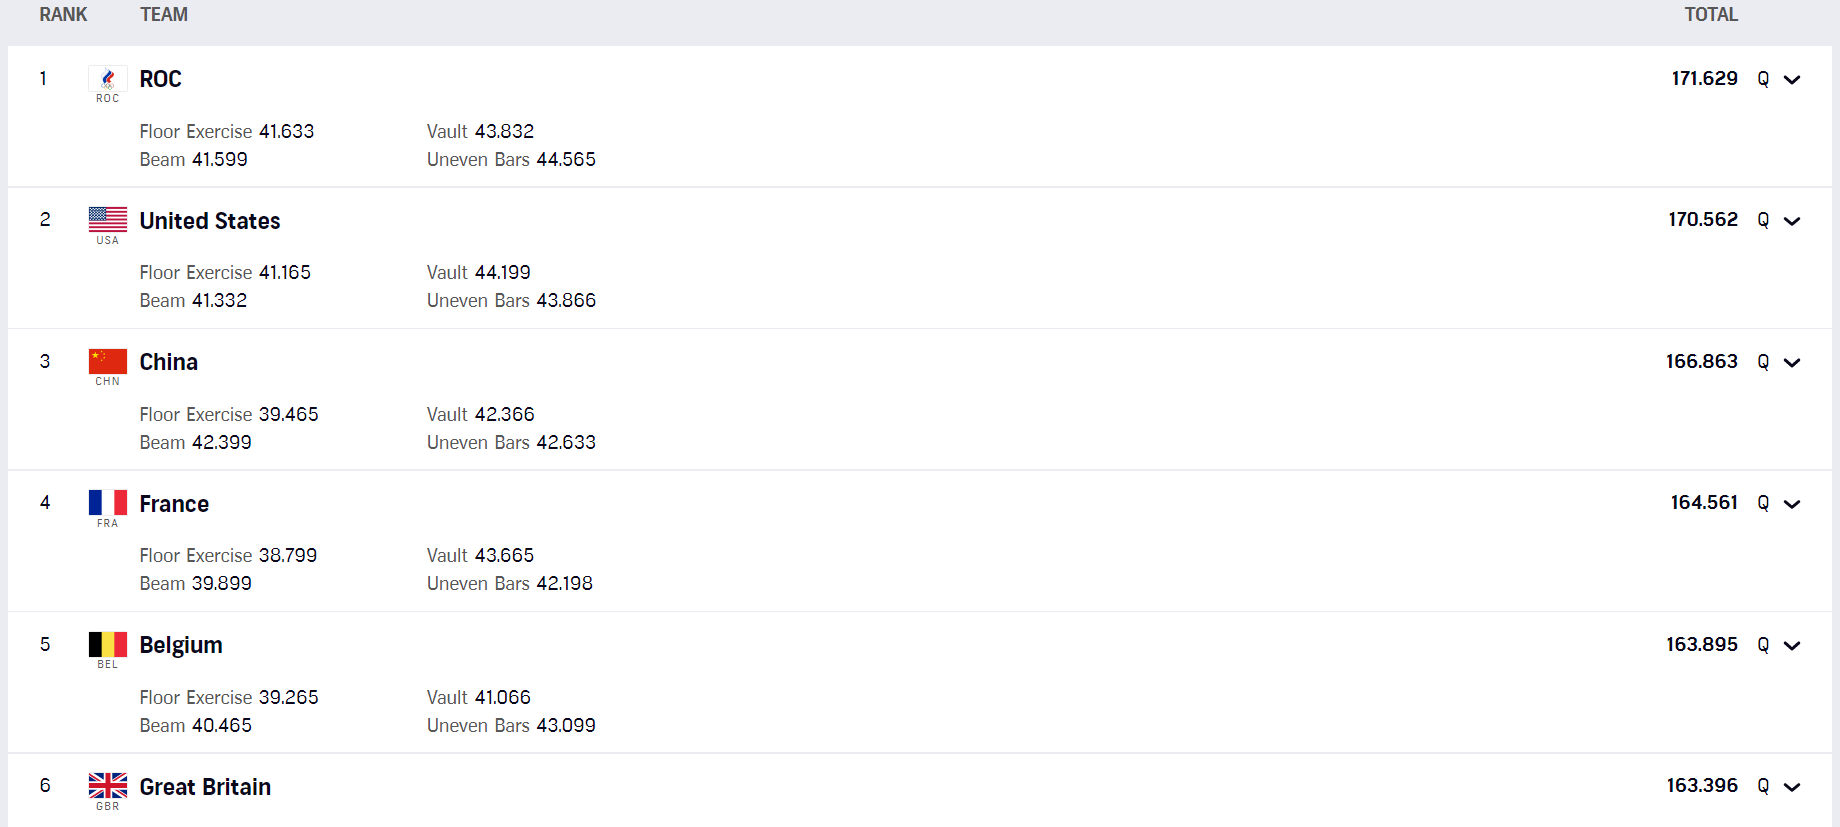This screenshot has width=1840, height=827.
Task: Expand Belgium's result details chevron
Action: 1792,646
